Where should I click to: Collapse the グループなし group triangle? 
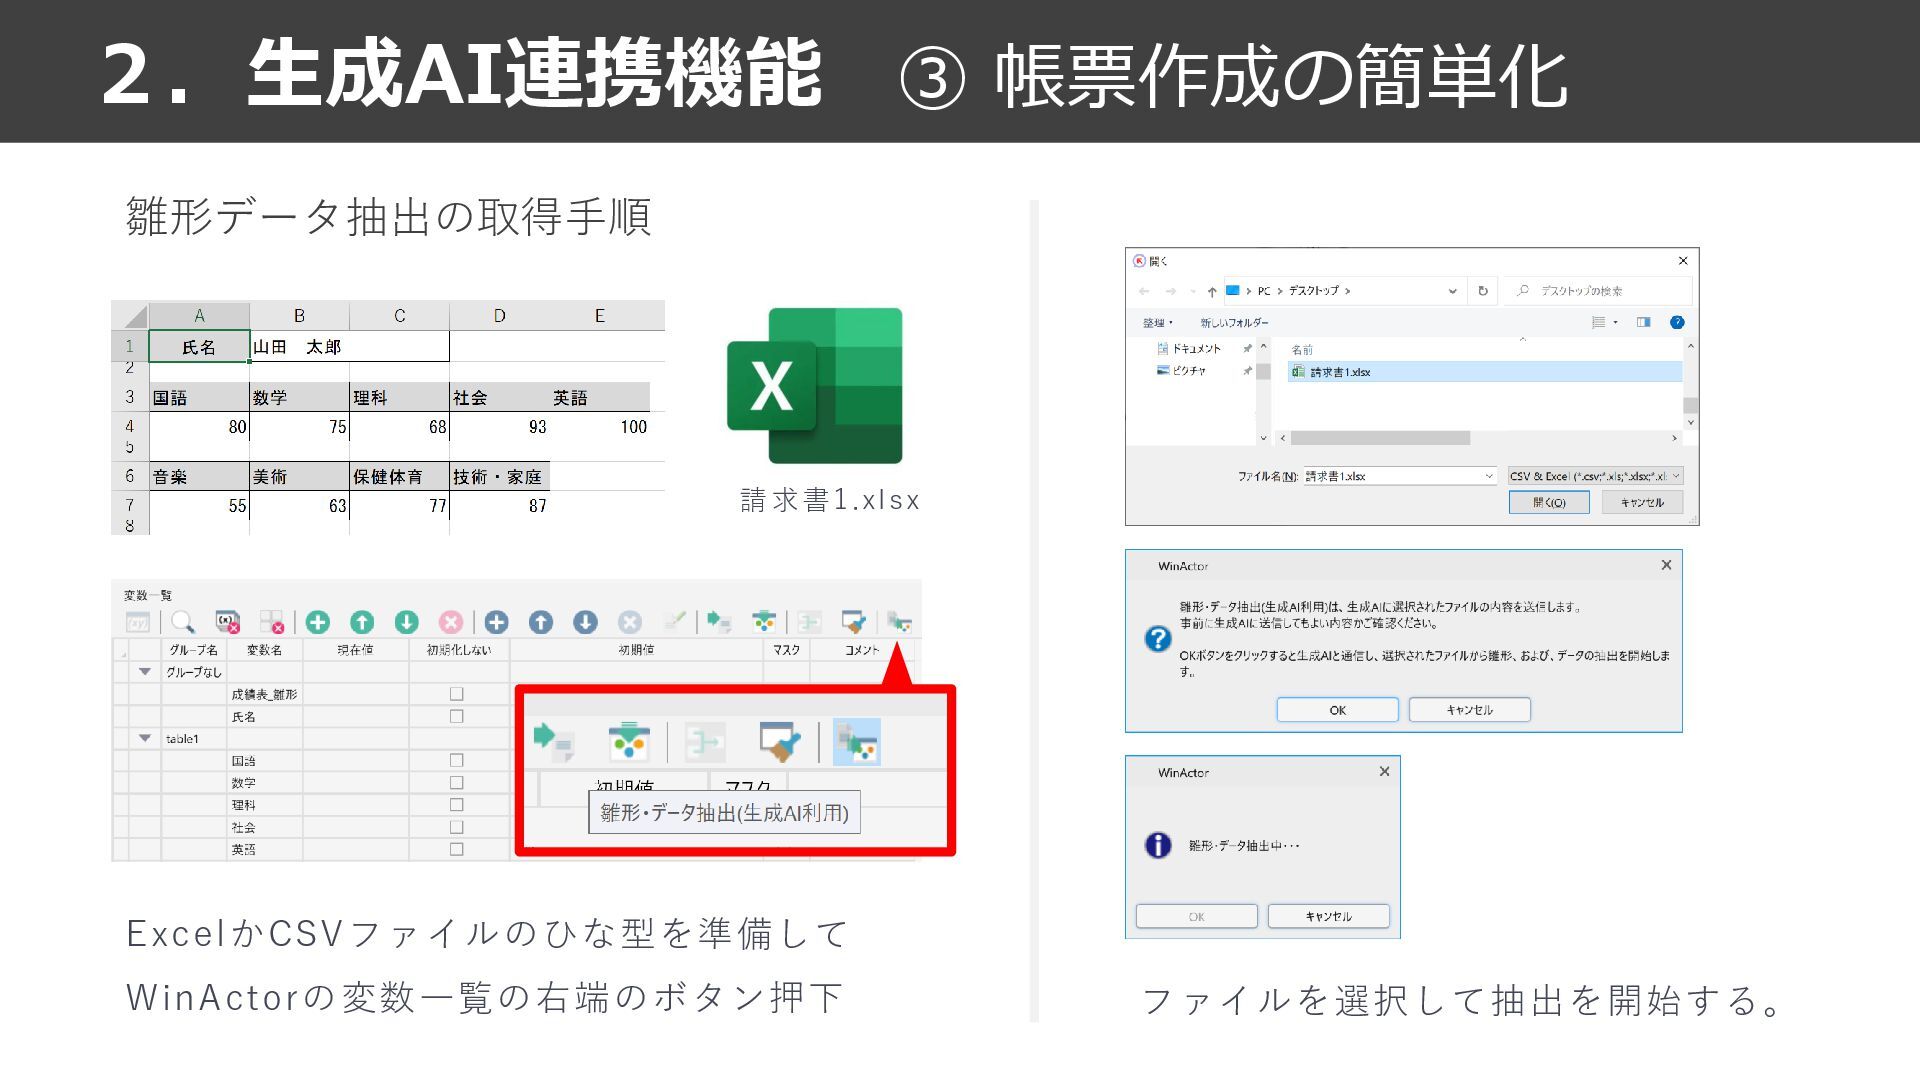click(x=145, y=672)
